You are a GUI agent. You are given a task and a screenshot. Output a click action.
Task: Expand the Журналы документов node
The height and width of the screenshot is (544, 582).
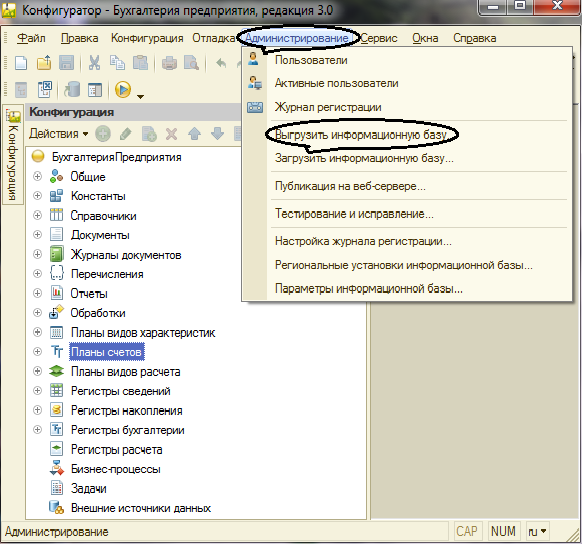click(37, 254)
